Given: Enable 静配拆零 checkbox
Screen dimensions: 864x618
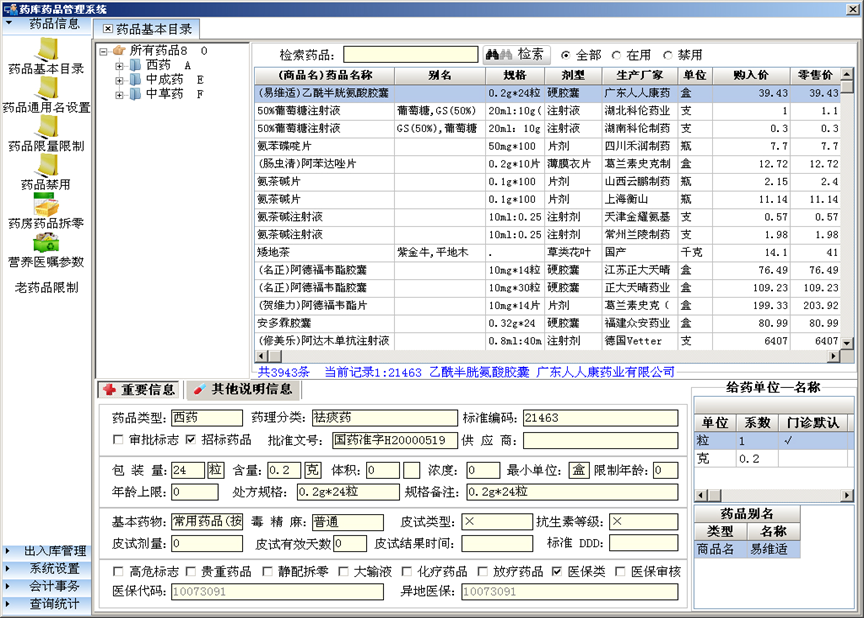Looking at the screenshot, I should click(x=267, y=571).
